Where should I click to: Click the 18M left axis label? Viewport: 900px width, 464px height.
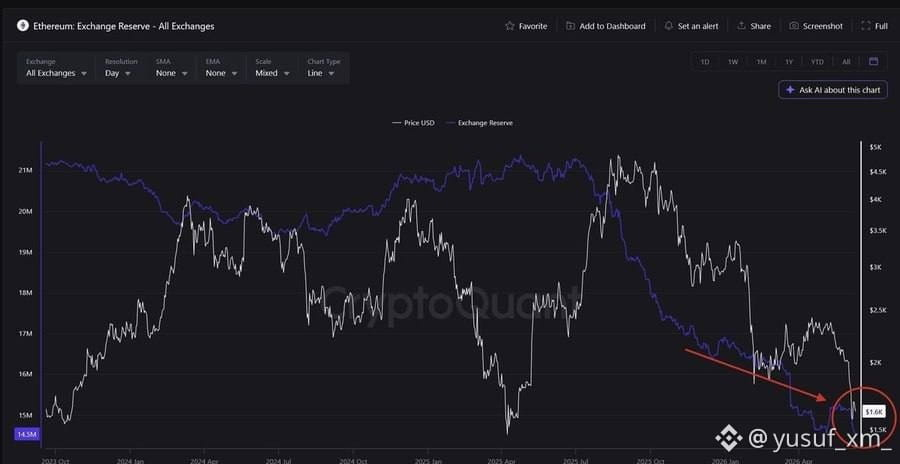coord(26,293)
